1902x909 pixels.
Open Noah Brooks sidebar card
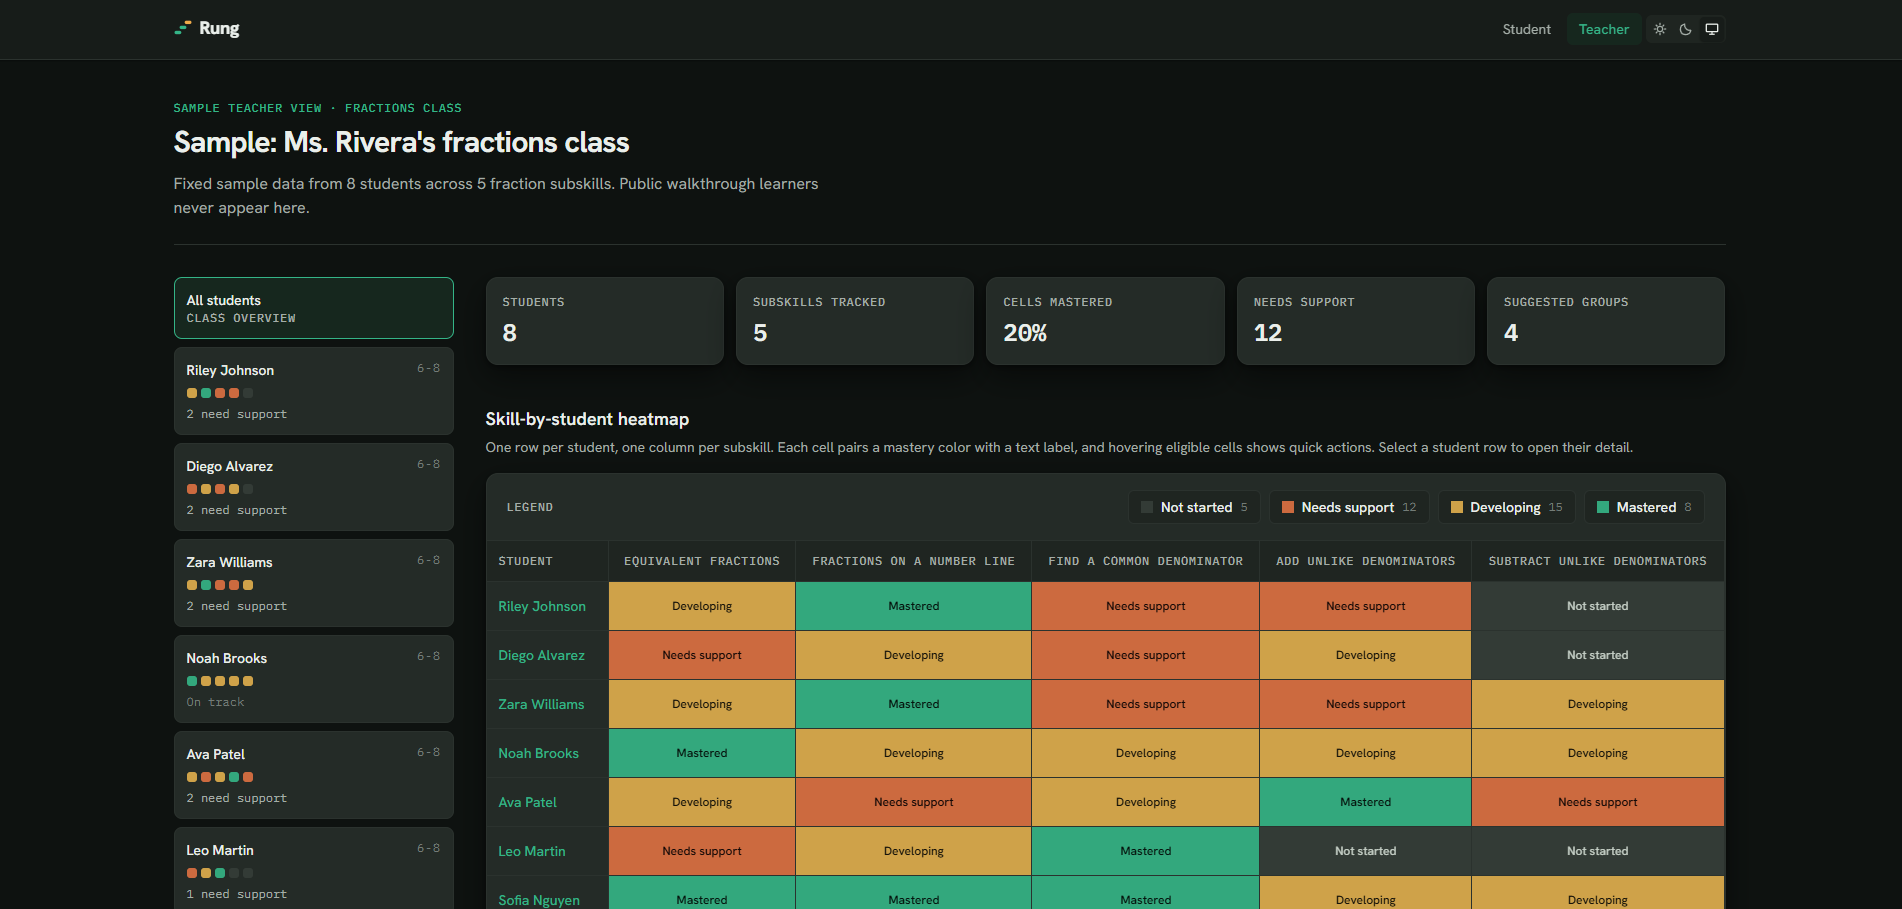point(313,679)
